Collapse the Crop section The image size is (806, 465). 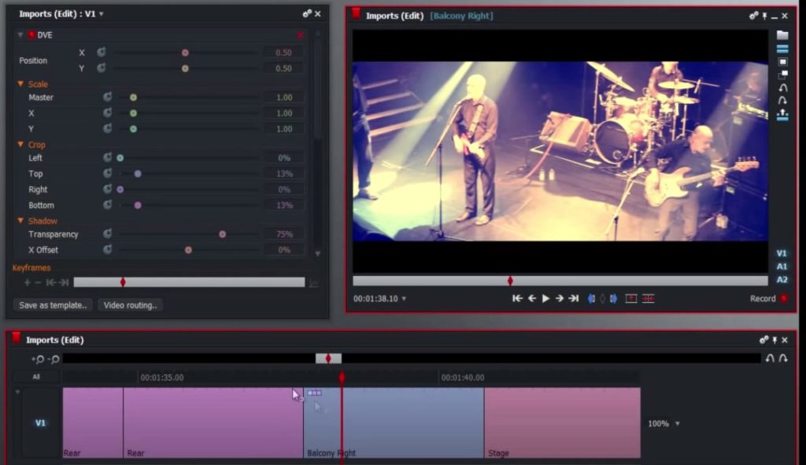pos(21,144)
